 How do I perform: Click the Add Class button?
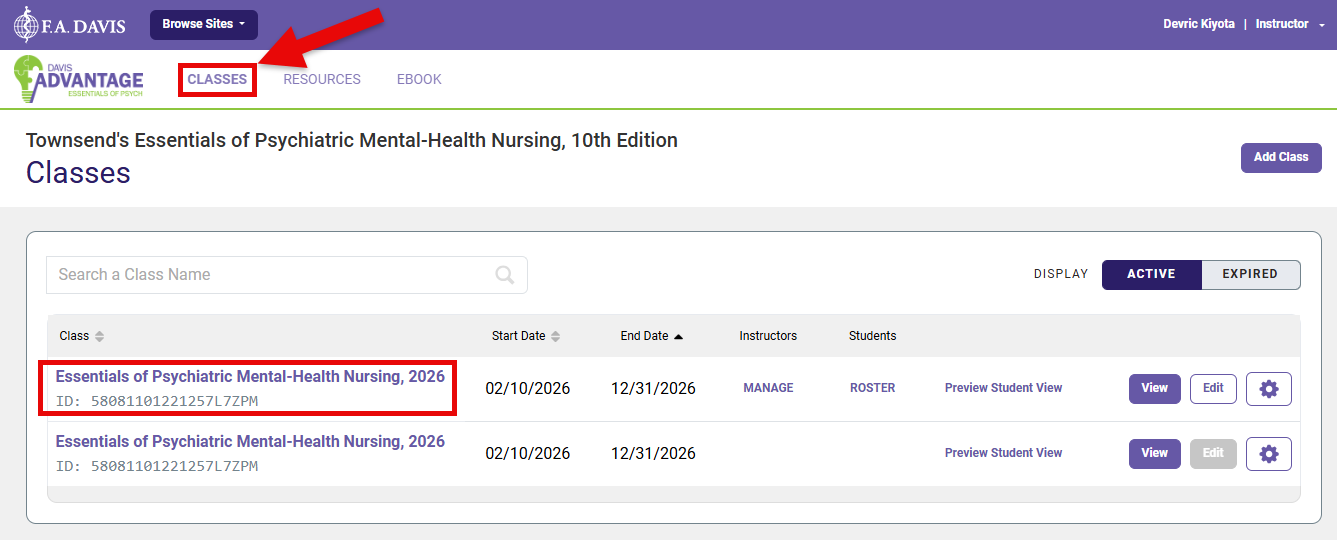point(1280,157)
